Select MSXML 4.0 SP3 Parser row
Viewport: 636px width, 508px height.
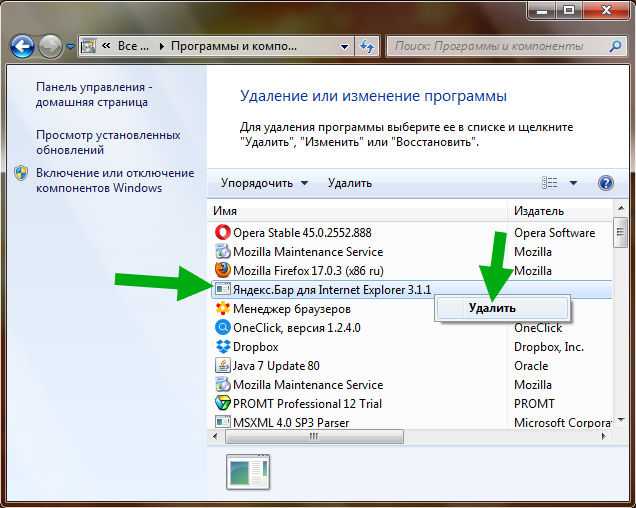coord(410,422)
